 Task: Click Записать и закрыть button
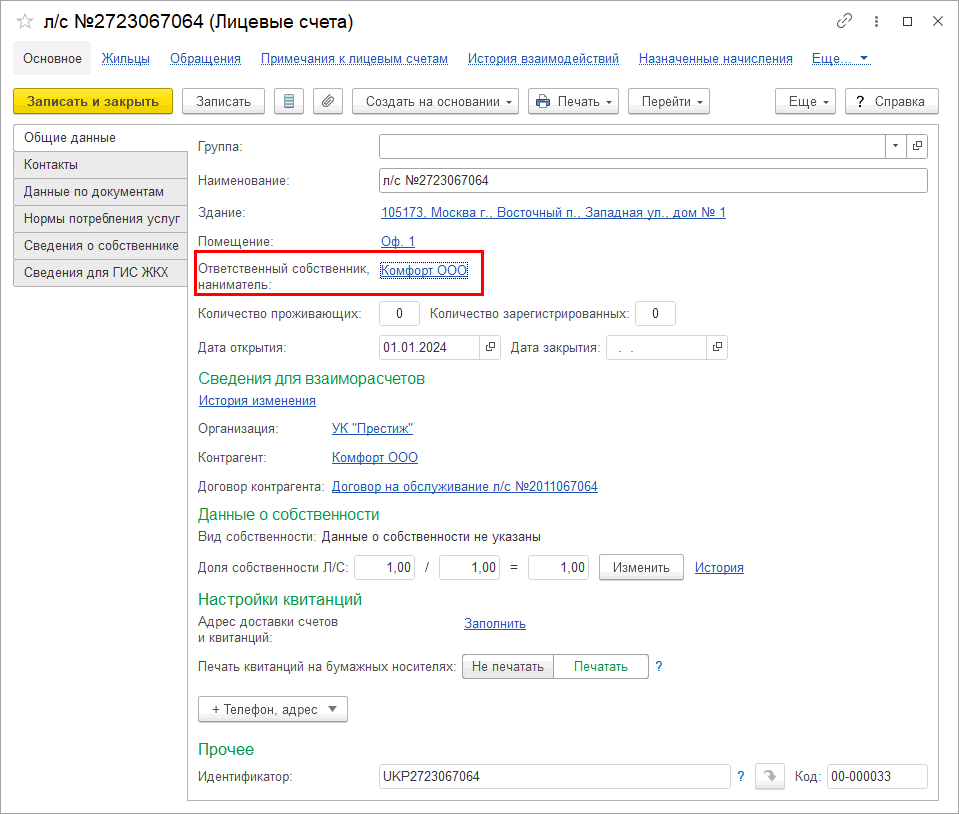[93, 102]
